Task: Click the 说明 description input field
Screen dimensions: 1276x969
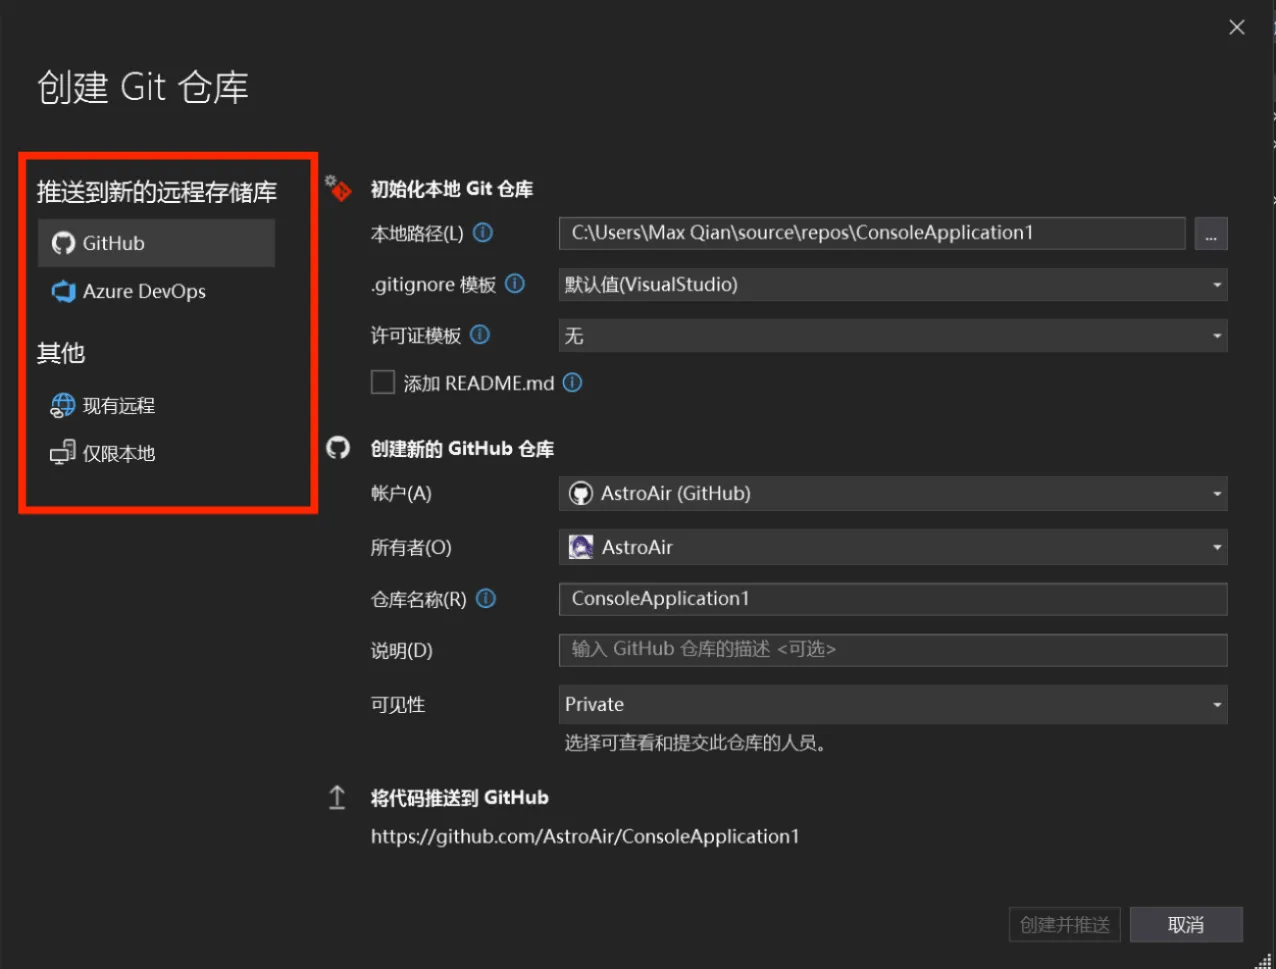Action: [892, 650]
